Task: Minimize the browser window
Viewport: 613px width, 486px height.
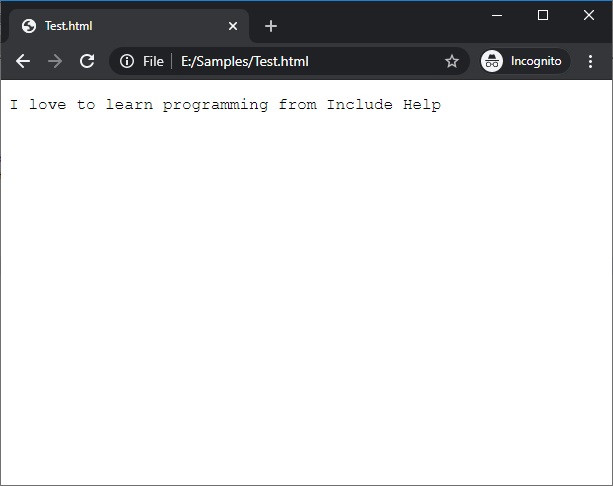Action: tap(497, 15)
